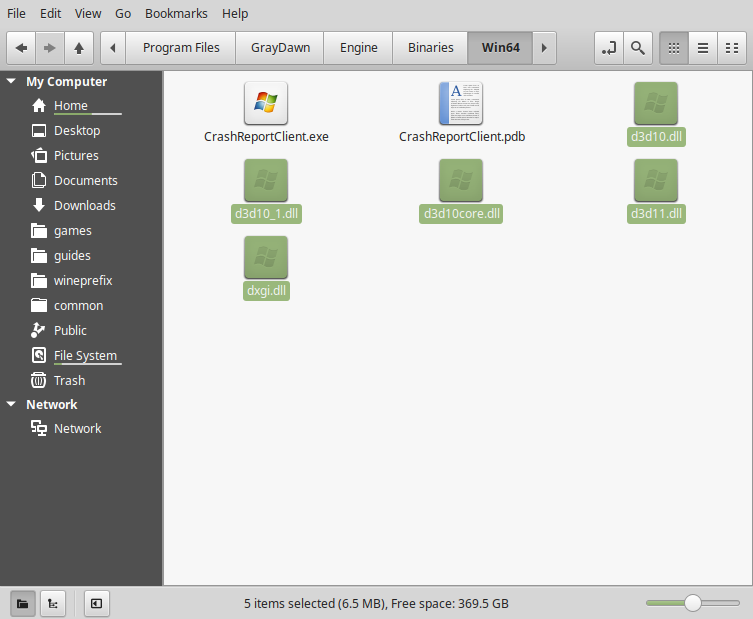Image resolution: width=753 pixels, height=619 pixels.
Task: Go up to the parent folder
Action: point(79,48)
